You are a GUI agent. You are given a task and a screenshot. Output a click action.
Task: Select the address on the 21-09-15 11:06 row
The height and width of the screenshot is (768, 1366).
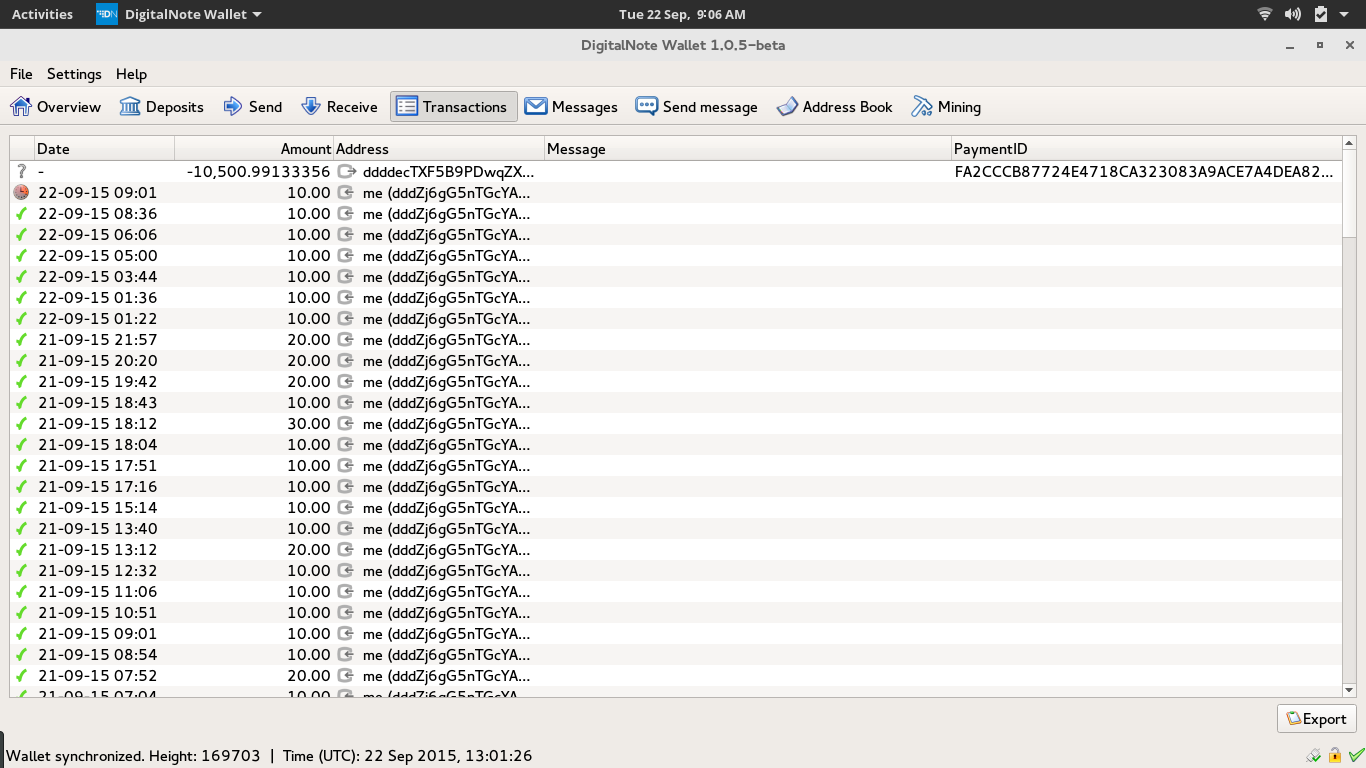coord(446,592)
